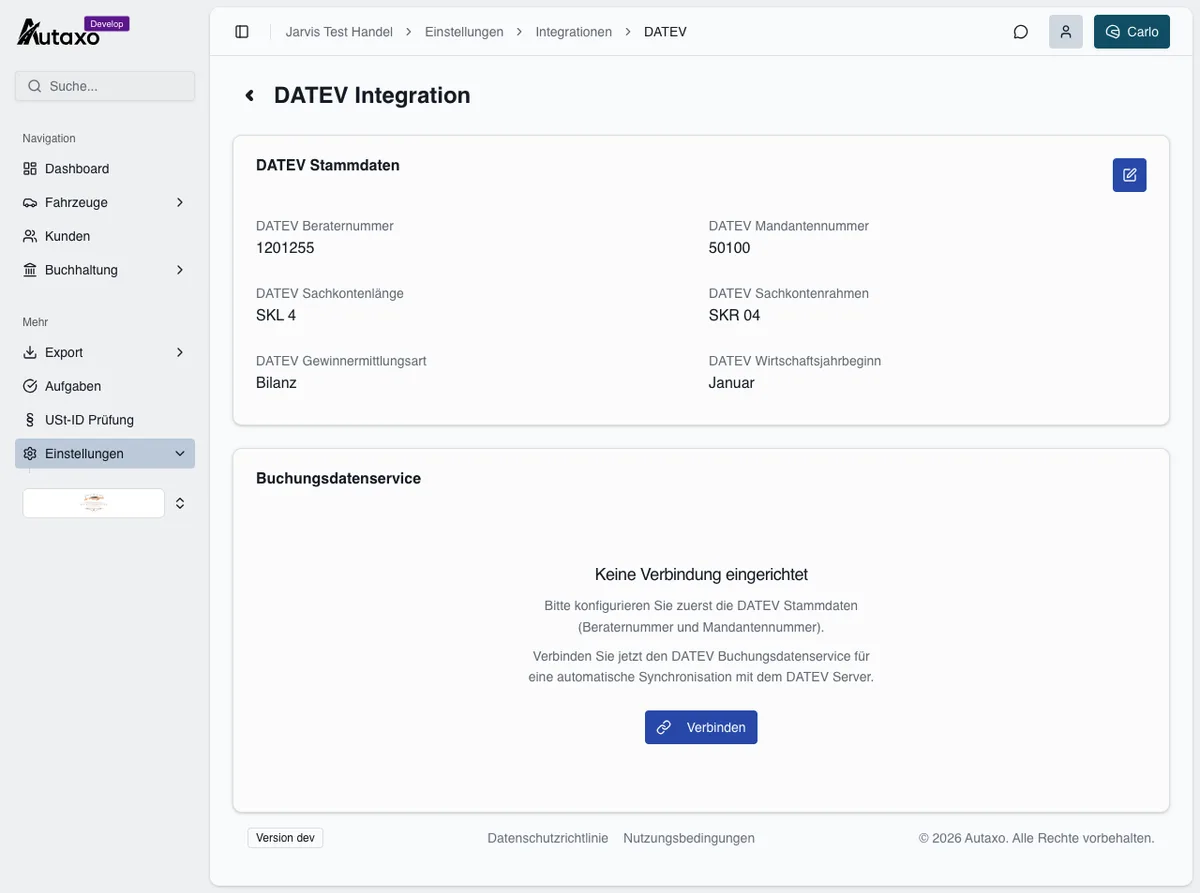Viewport: 1200px width, 893px height.
Task: Click the Sachkontenrahmen value SKR 04
Action: click(x=734, y=315)
